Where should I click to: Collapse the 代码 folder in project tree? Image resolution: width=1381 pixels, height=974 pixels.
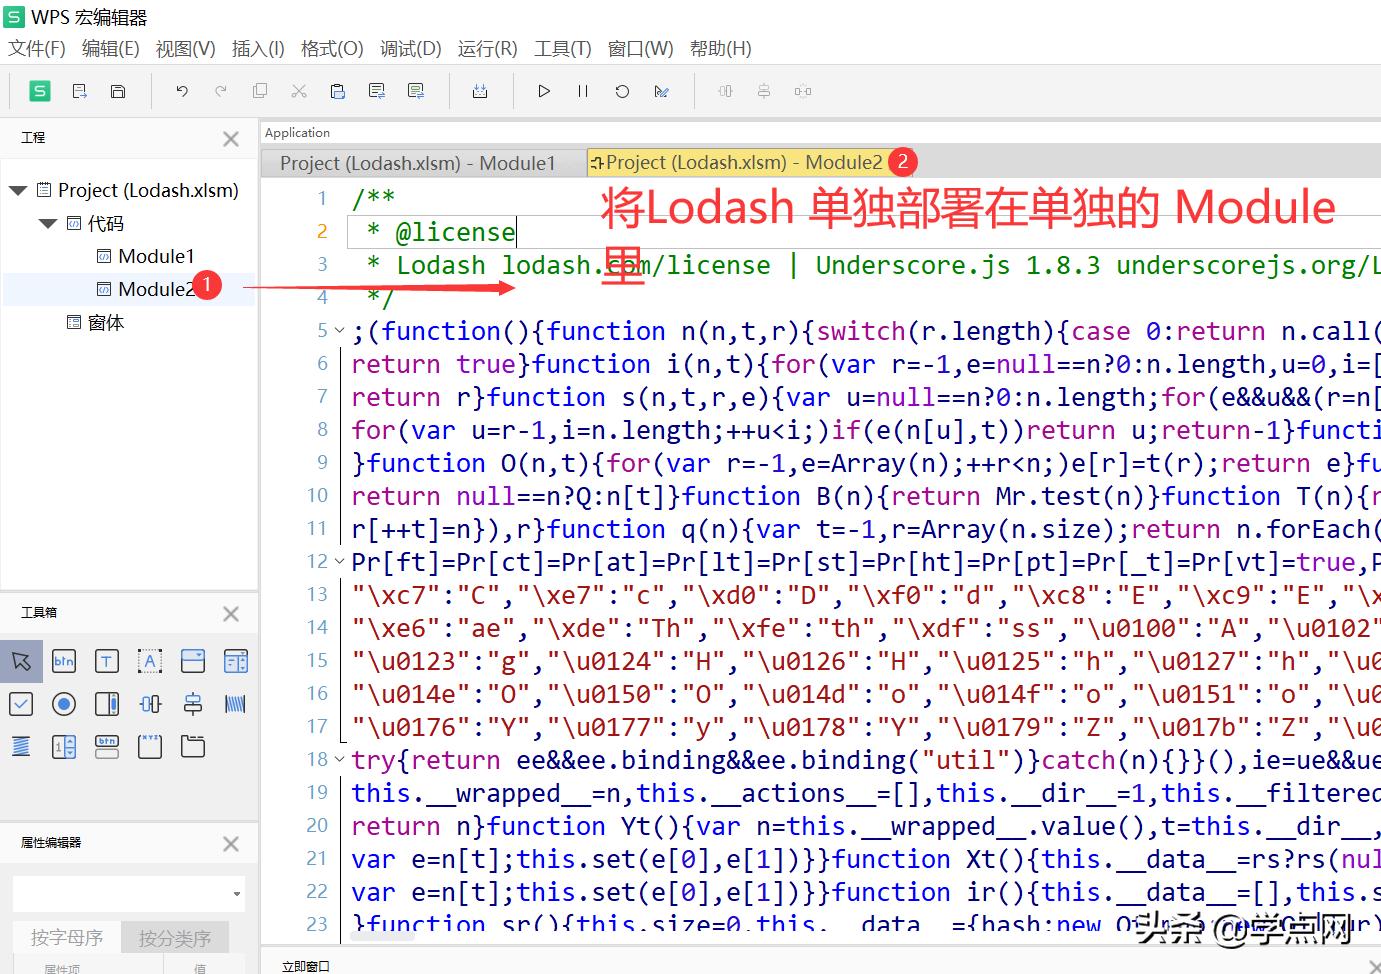(47, 223)
